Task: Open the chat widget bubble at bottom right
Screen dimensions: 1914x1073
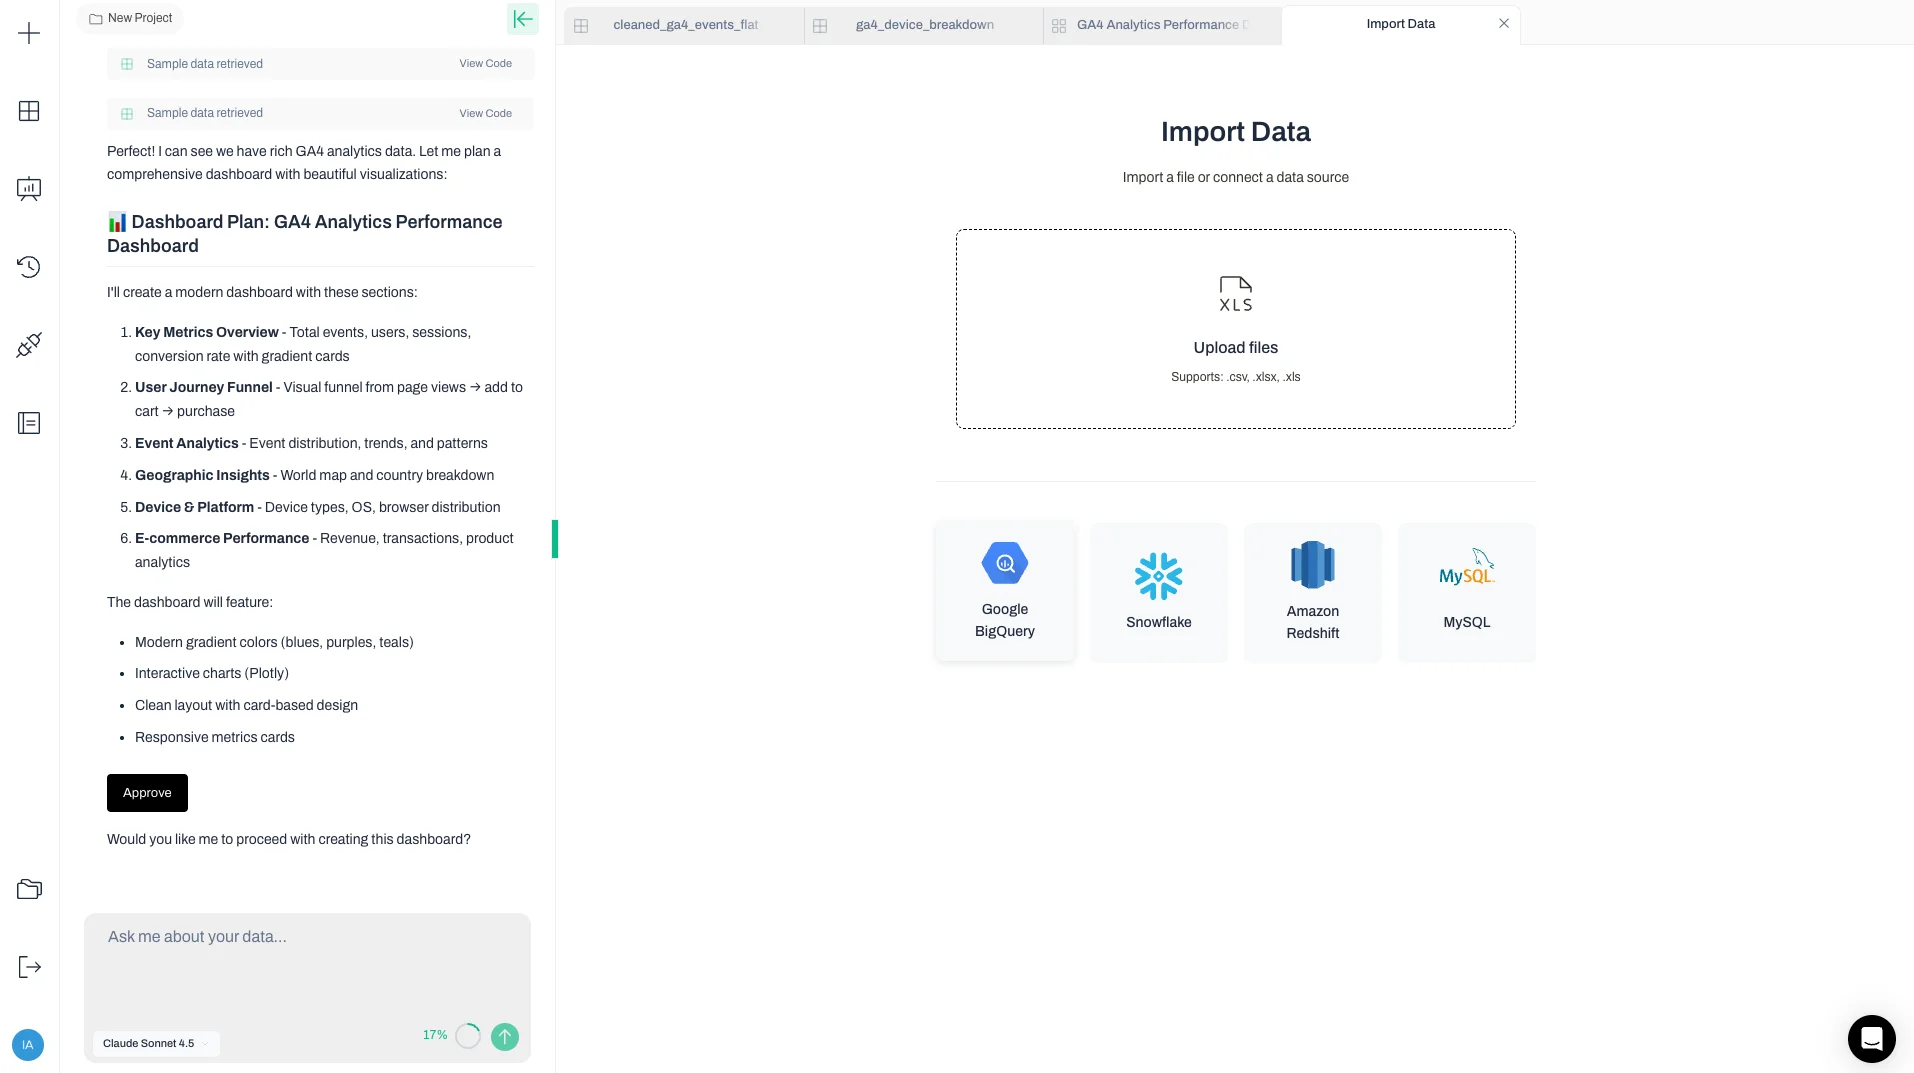Action: click(1871, 1039)
